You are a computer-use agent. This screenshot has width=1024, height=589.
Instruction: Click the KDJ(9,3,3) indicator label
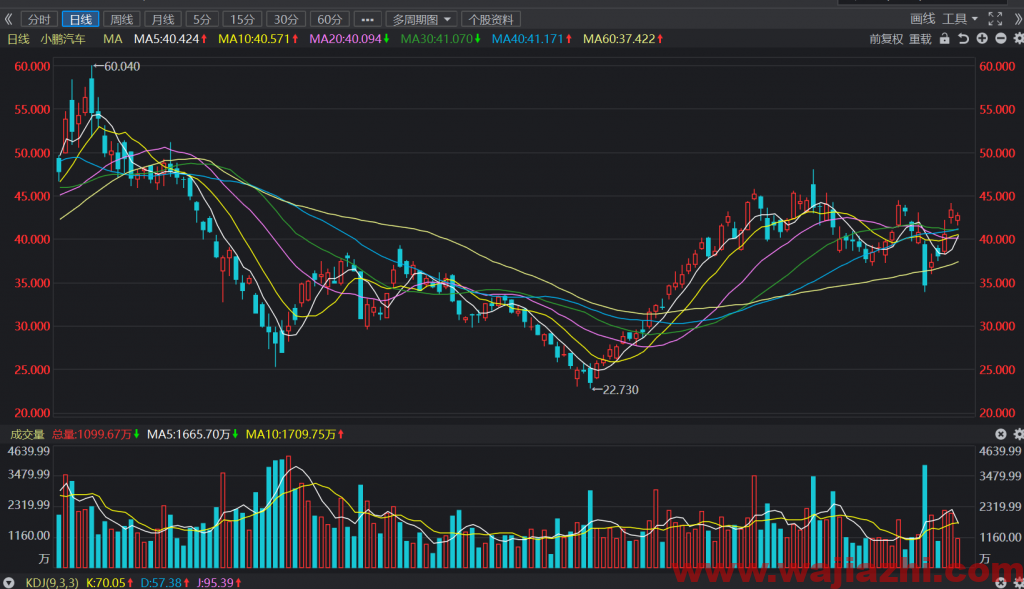(x=52, y=582)
